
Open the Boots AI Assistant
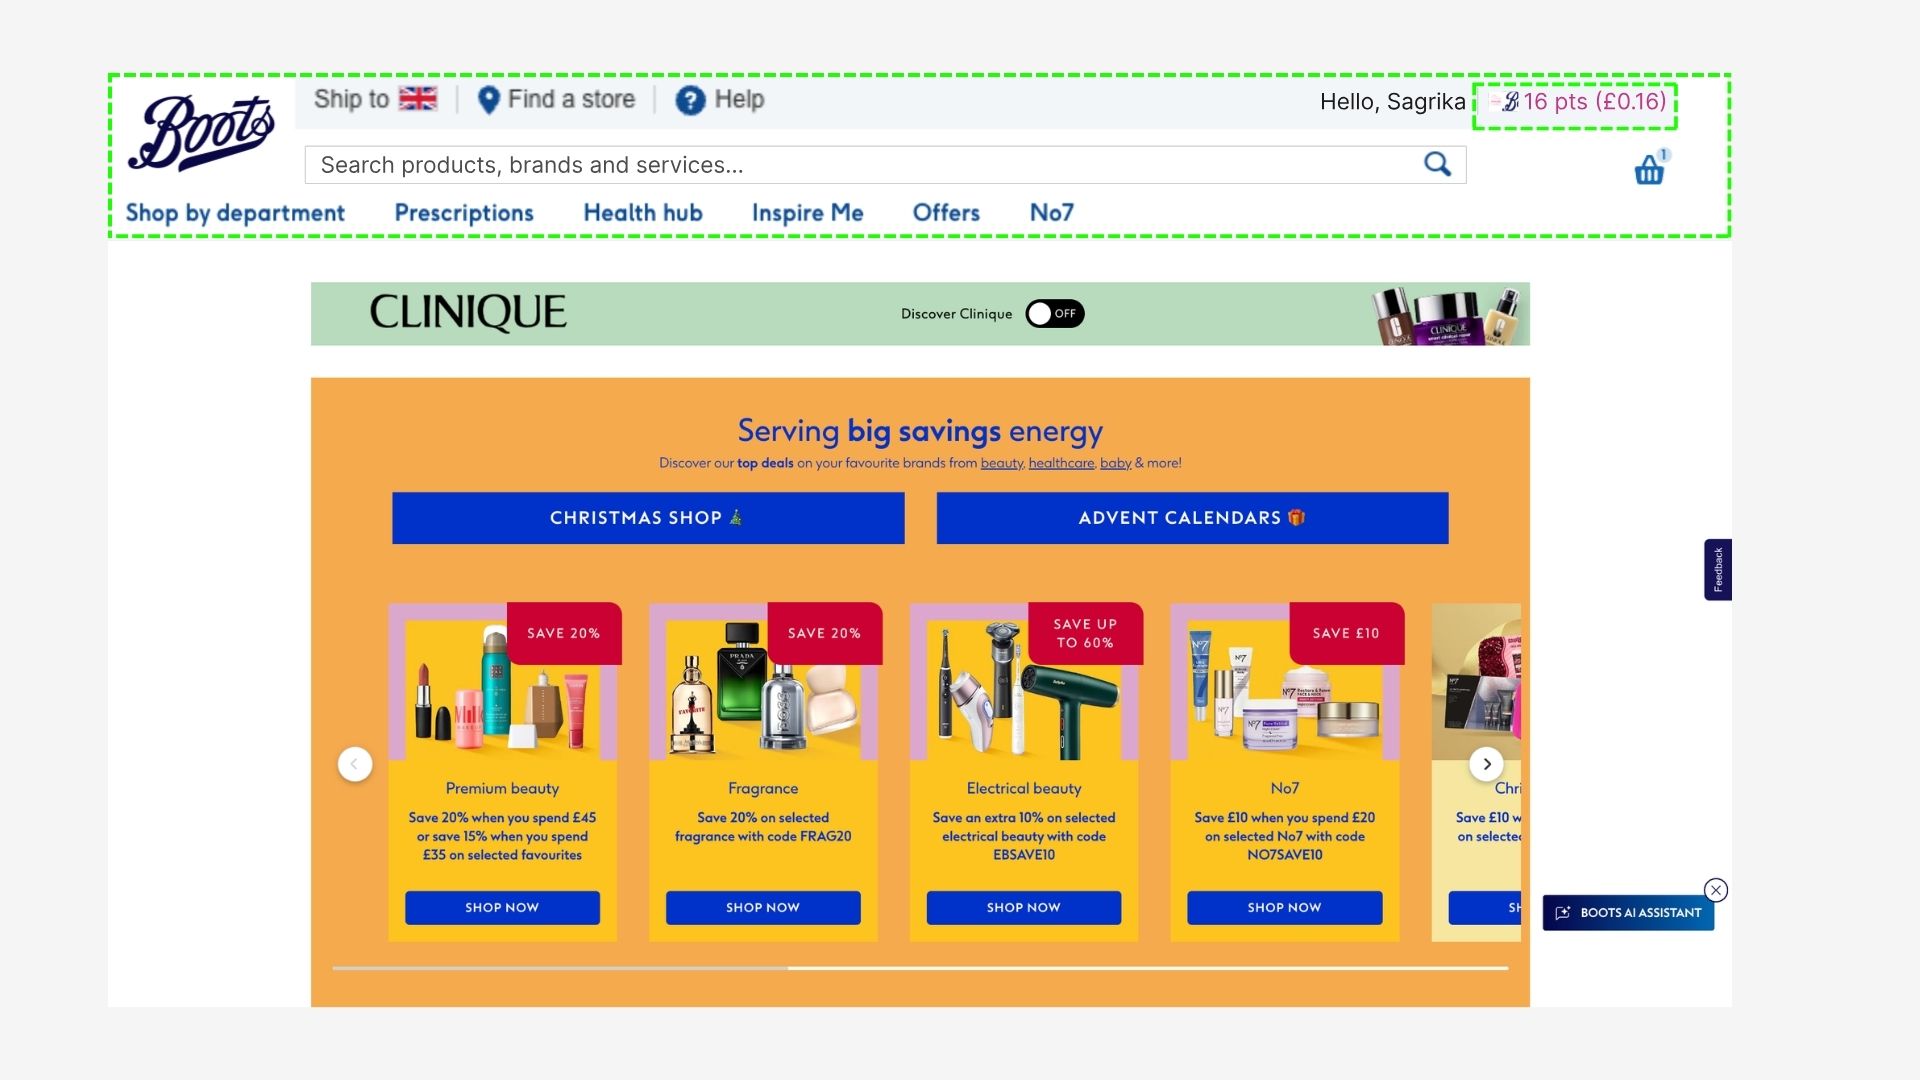click(x=1628, y=913)
